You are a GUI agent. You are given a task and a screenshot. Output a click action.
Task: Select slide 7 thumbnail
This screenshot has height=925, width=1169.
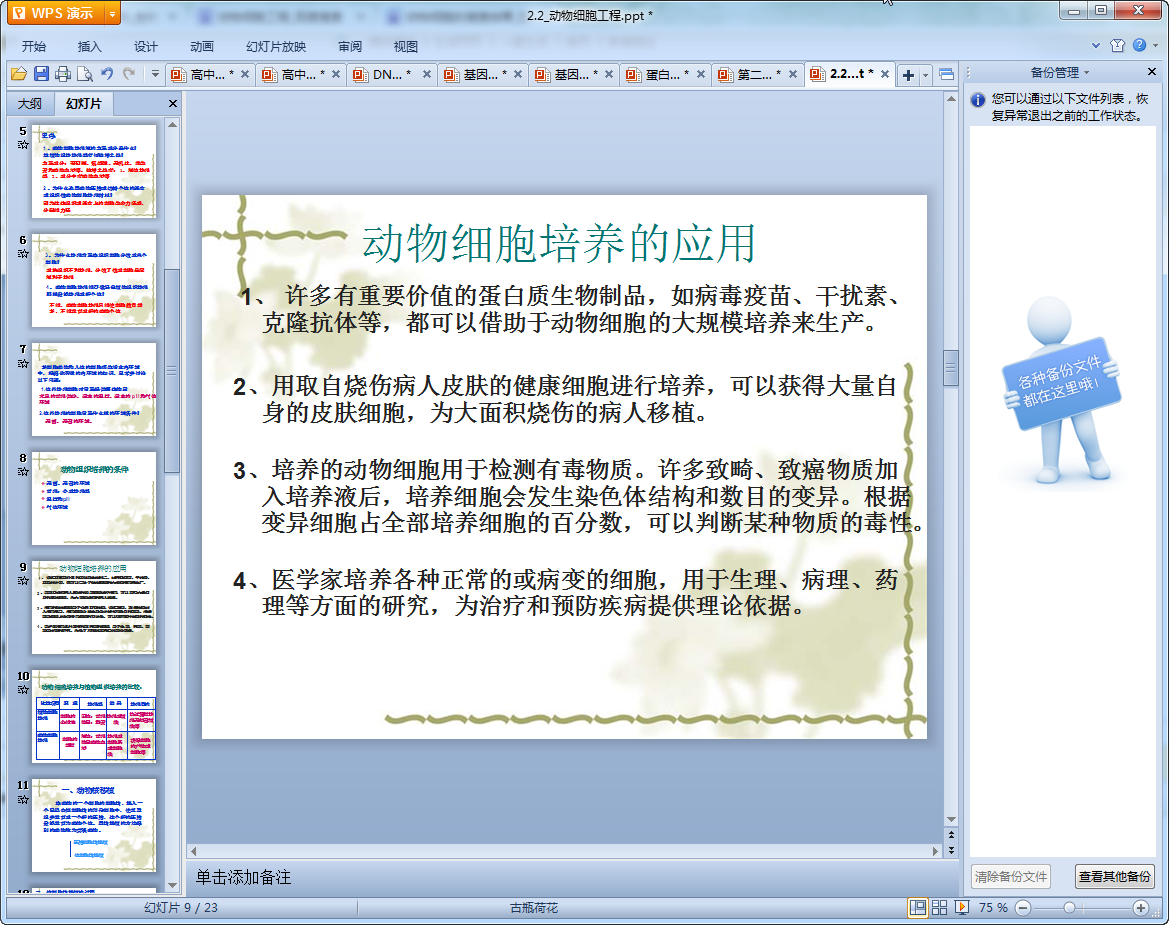pyautogui.click(x=94, y=389)
